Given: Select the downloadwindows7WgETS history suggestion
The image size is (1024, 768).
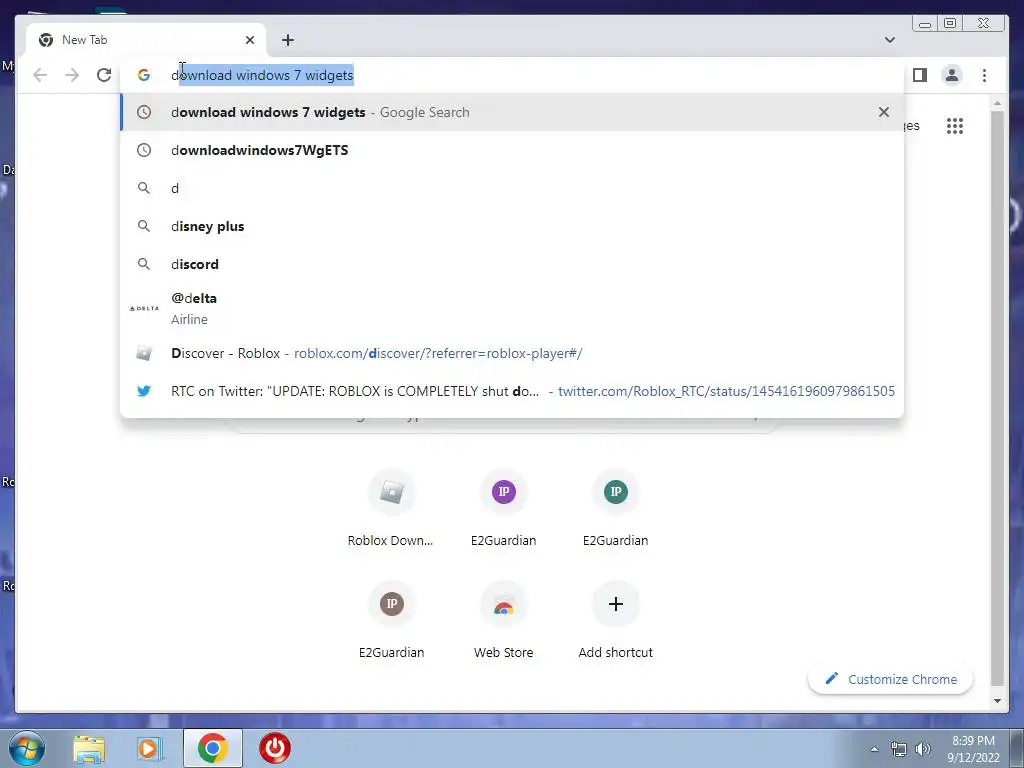Looking at the screenshot, I should tap(512, 150).
